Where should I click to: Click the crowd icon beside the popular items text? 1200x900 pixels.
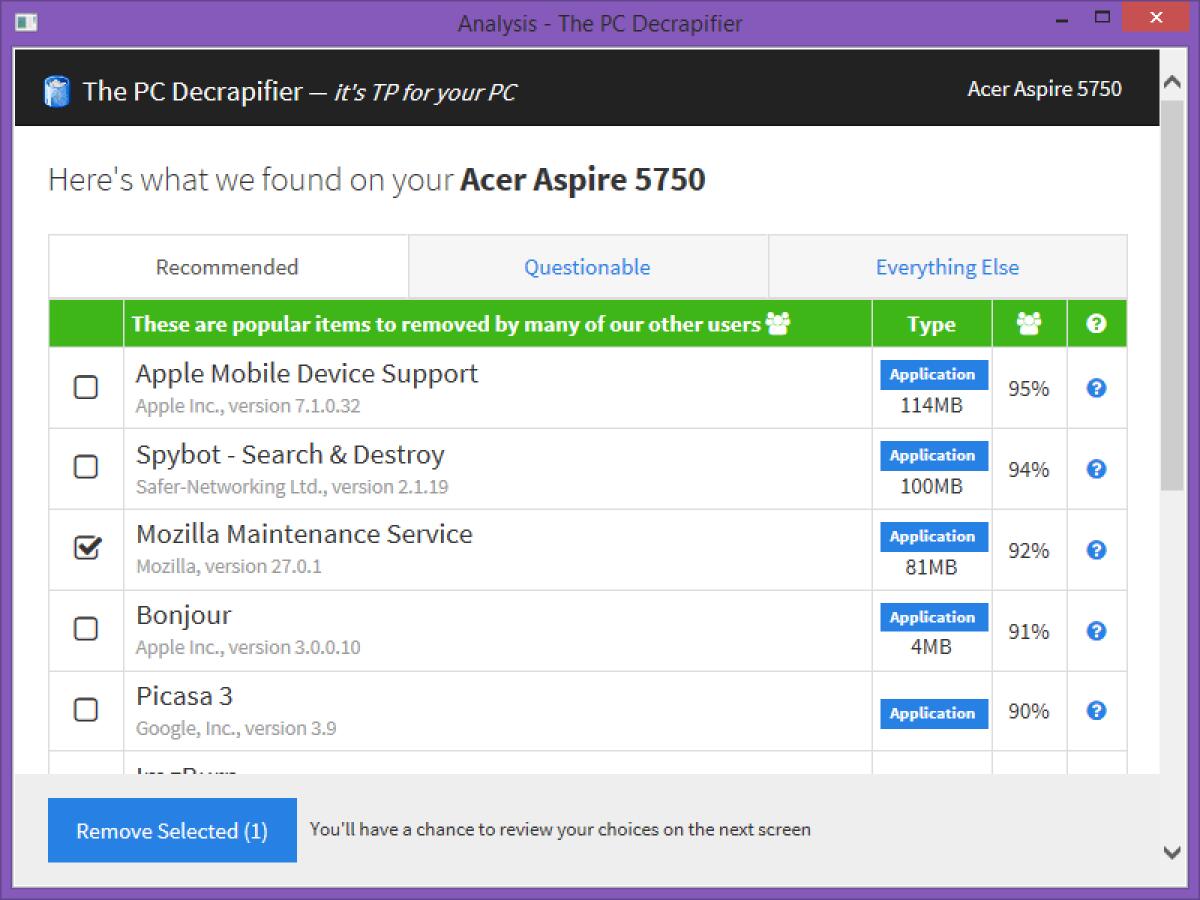[x=779, y=323]
